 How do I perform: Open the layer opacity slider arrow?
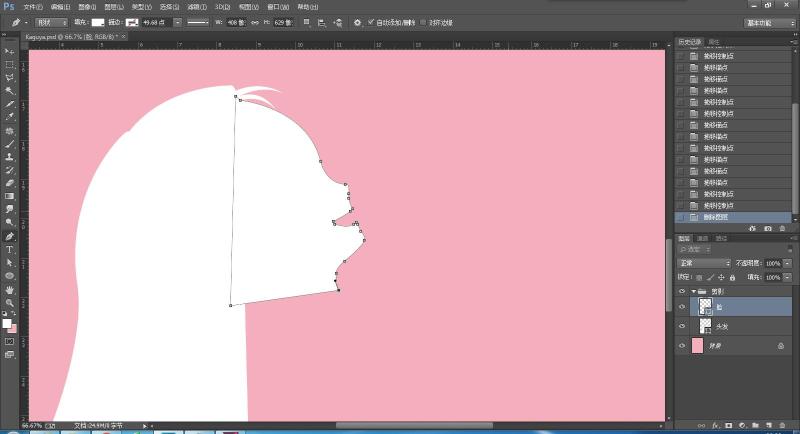788,263
